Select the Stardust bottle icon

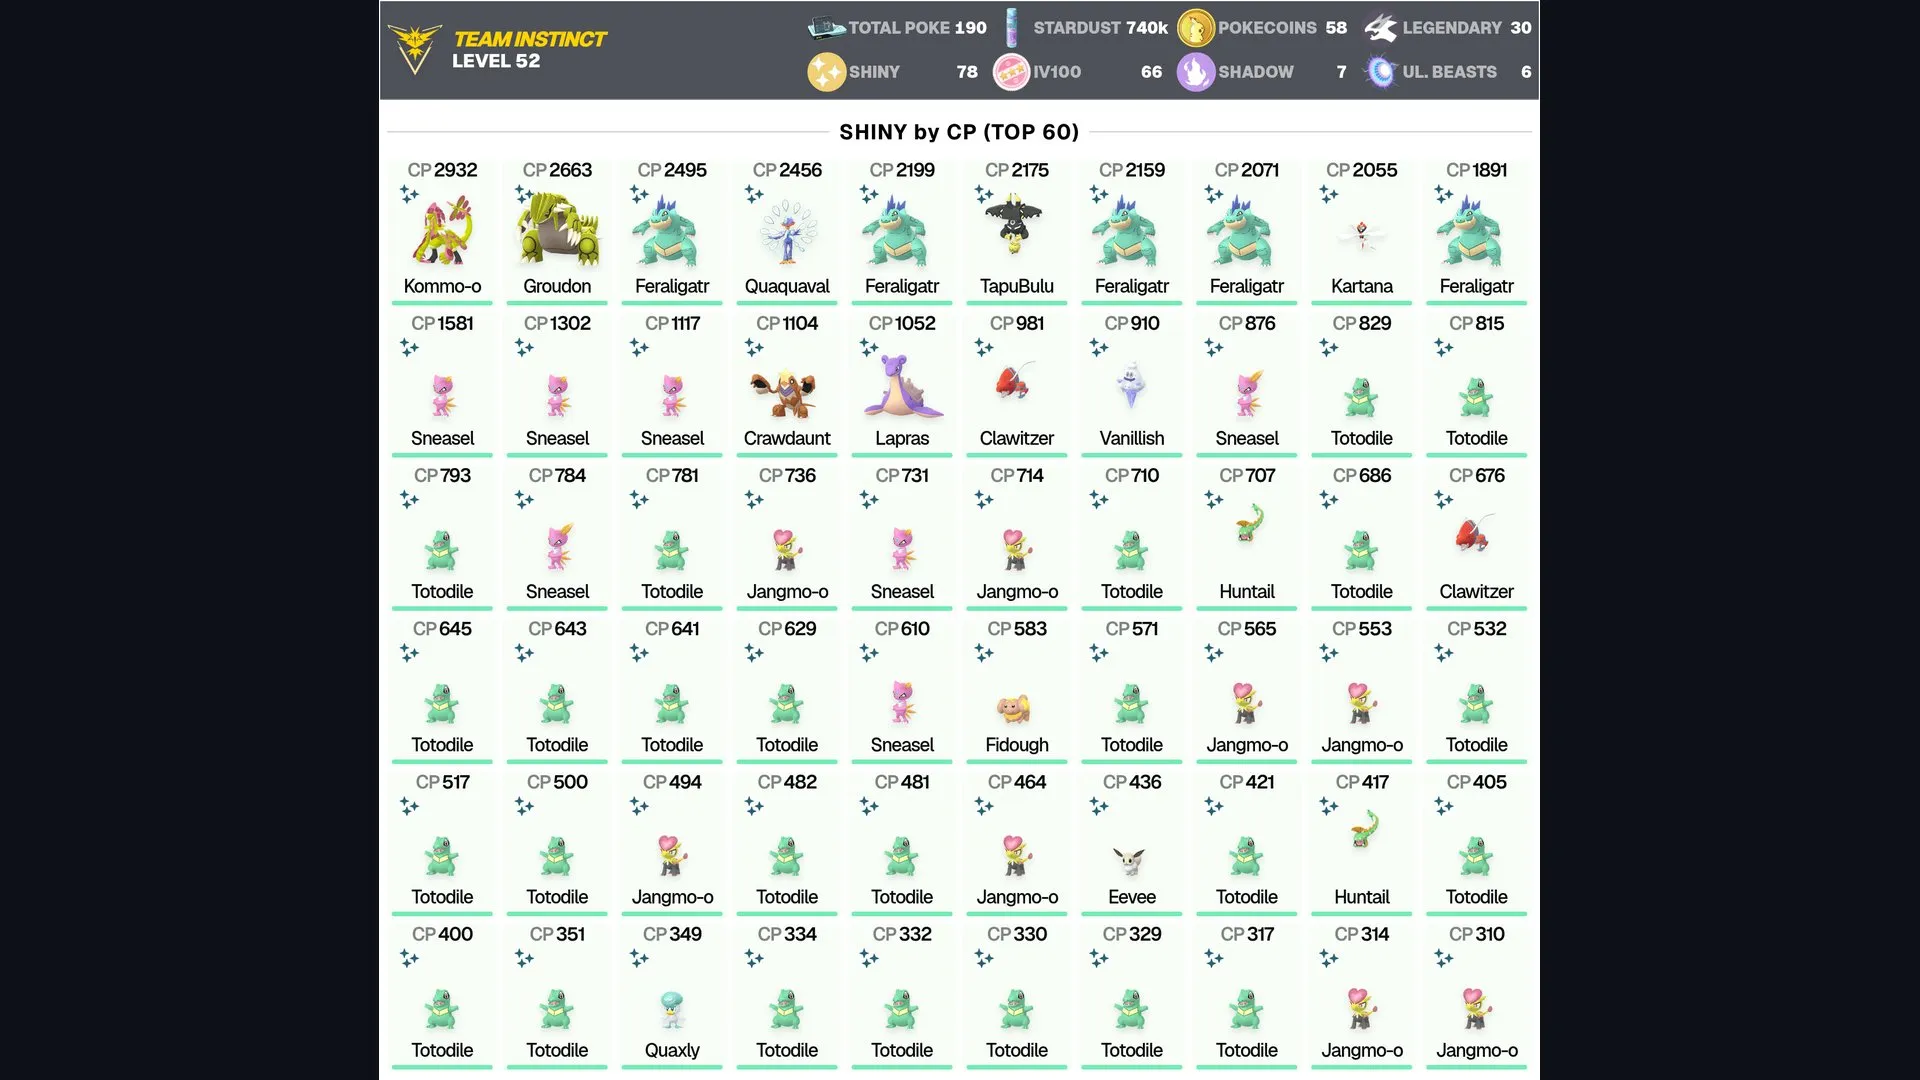1012,28
